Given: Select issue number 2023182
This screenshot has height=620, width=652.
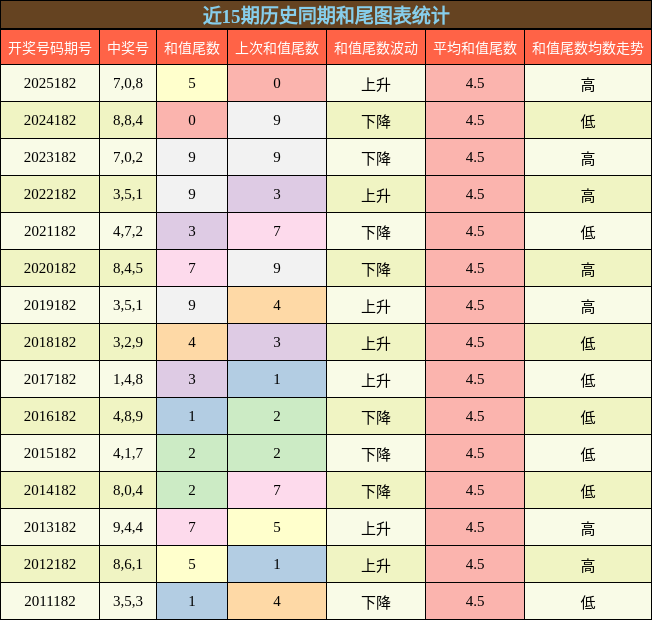Looking at the screenshot, I should pos(50,157).
